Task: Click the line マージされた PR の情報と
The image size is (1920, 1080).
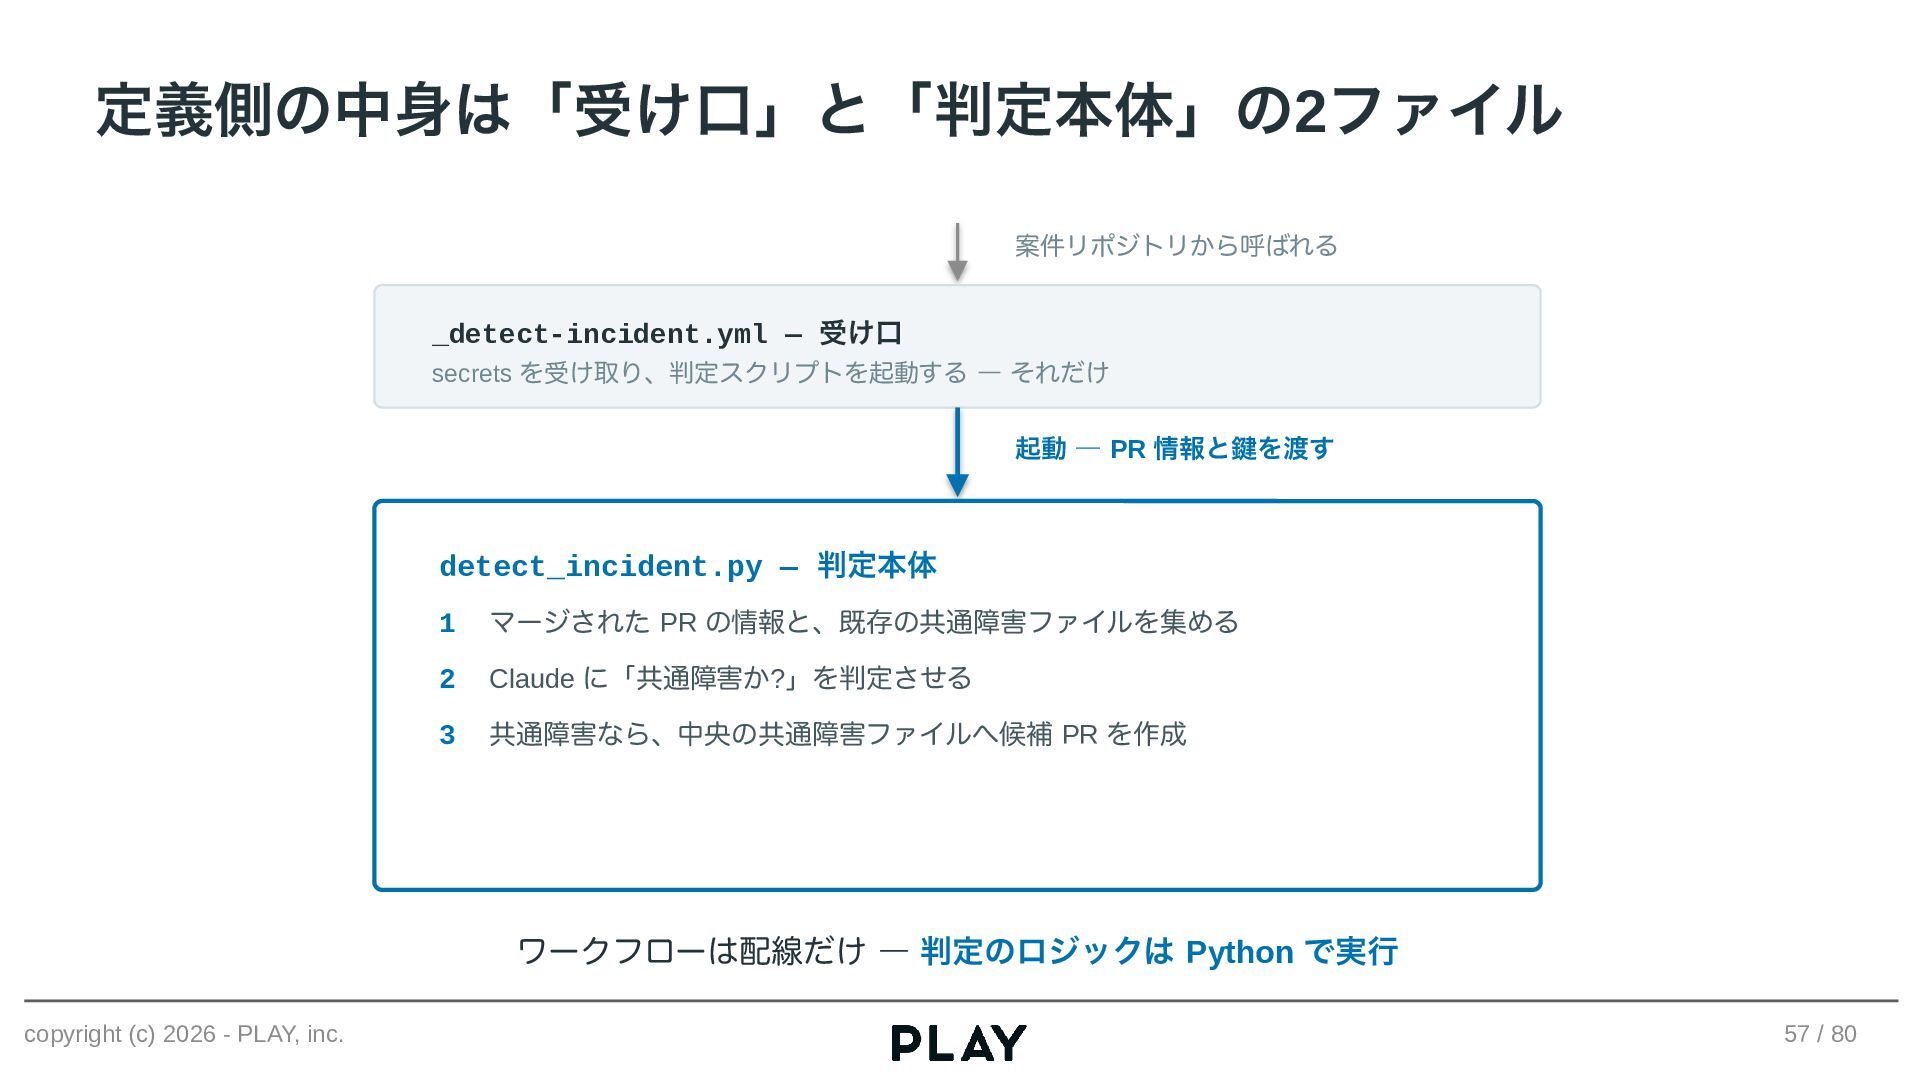Action: click(x=864, y=623)
